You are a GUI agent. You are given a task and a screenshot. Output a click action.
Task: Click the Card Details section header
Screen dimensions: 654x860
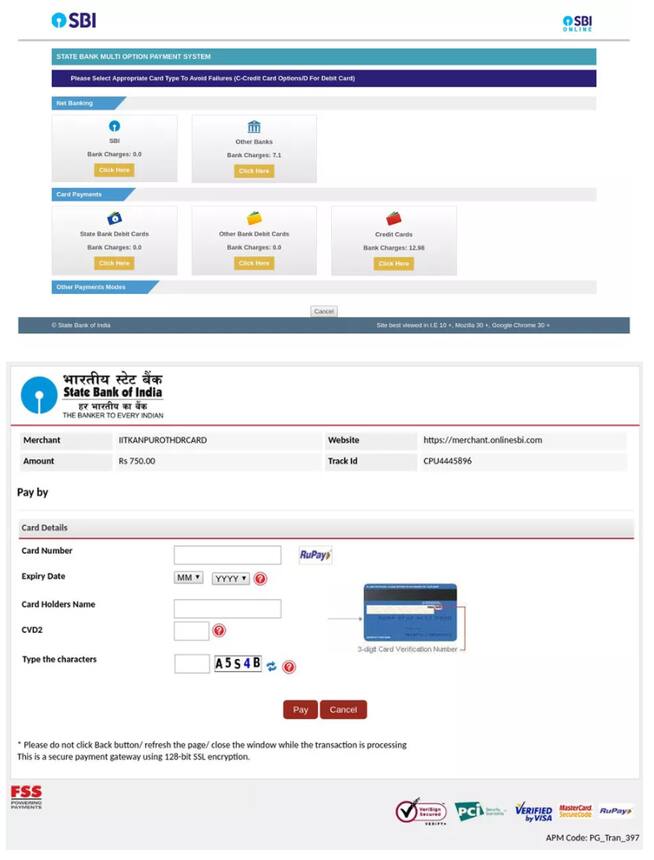[326, 528]
